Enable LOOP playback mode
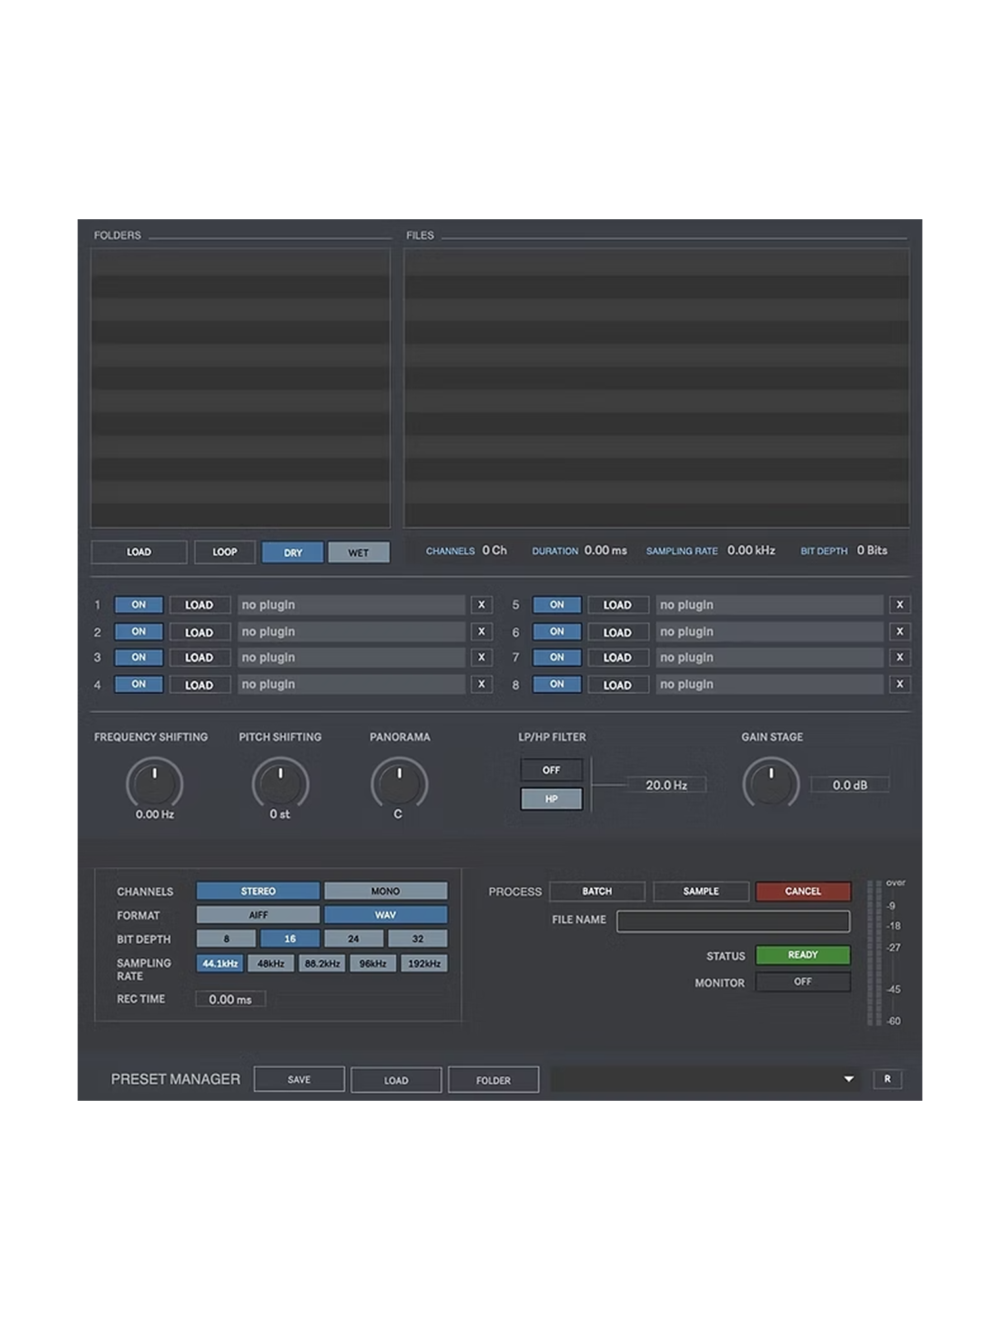This screenshot has width=1000, height=1320. point(224,552)
